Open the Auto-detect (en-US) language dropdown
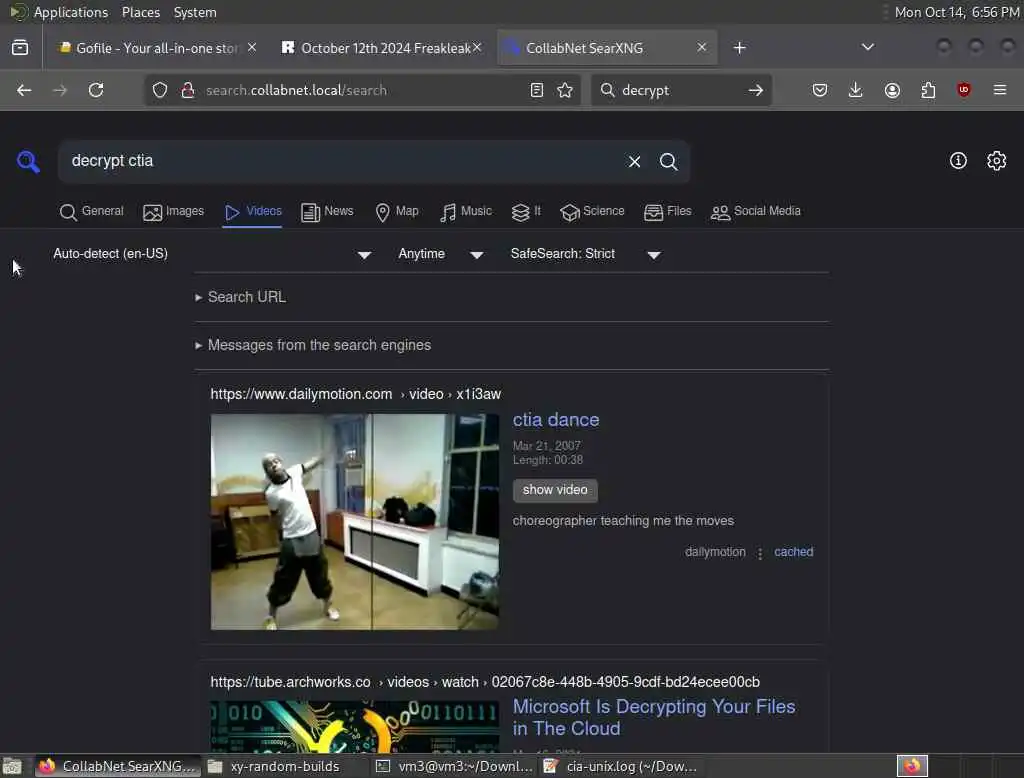 (212, 253)
